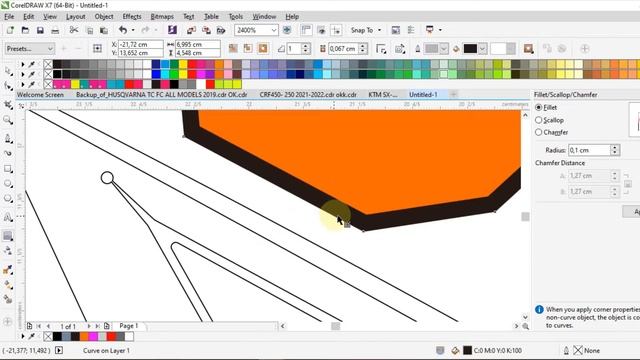Switch to the Welcome Screen tab
Screen dimensions: 640x360
click(x=40, y=95)
